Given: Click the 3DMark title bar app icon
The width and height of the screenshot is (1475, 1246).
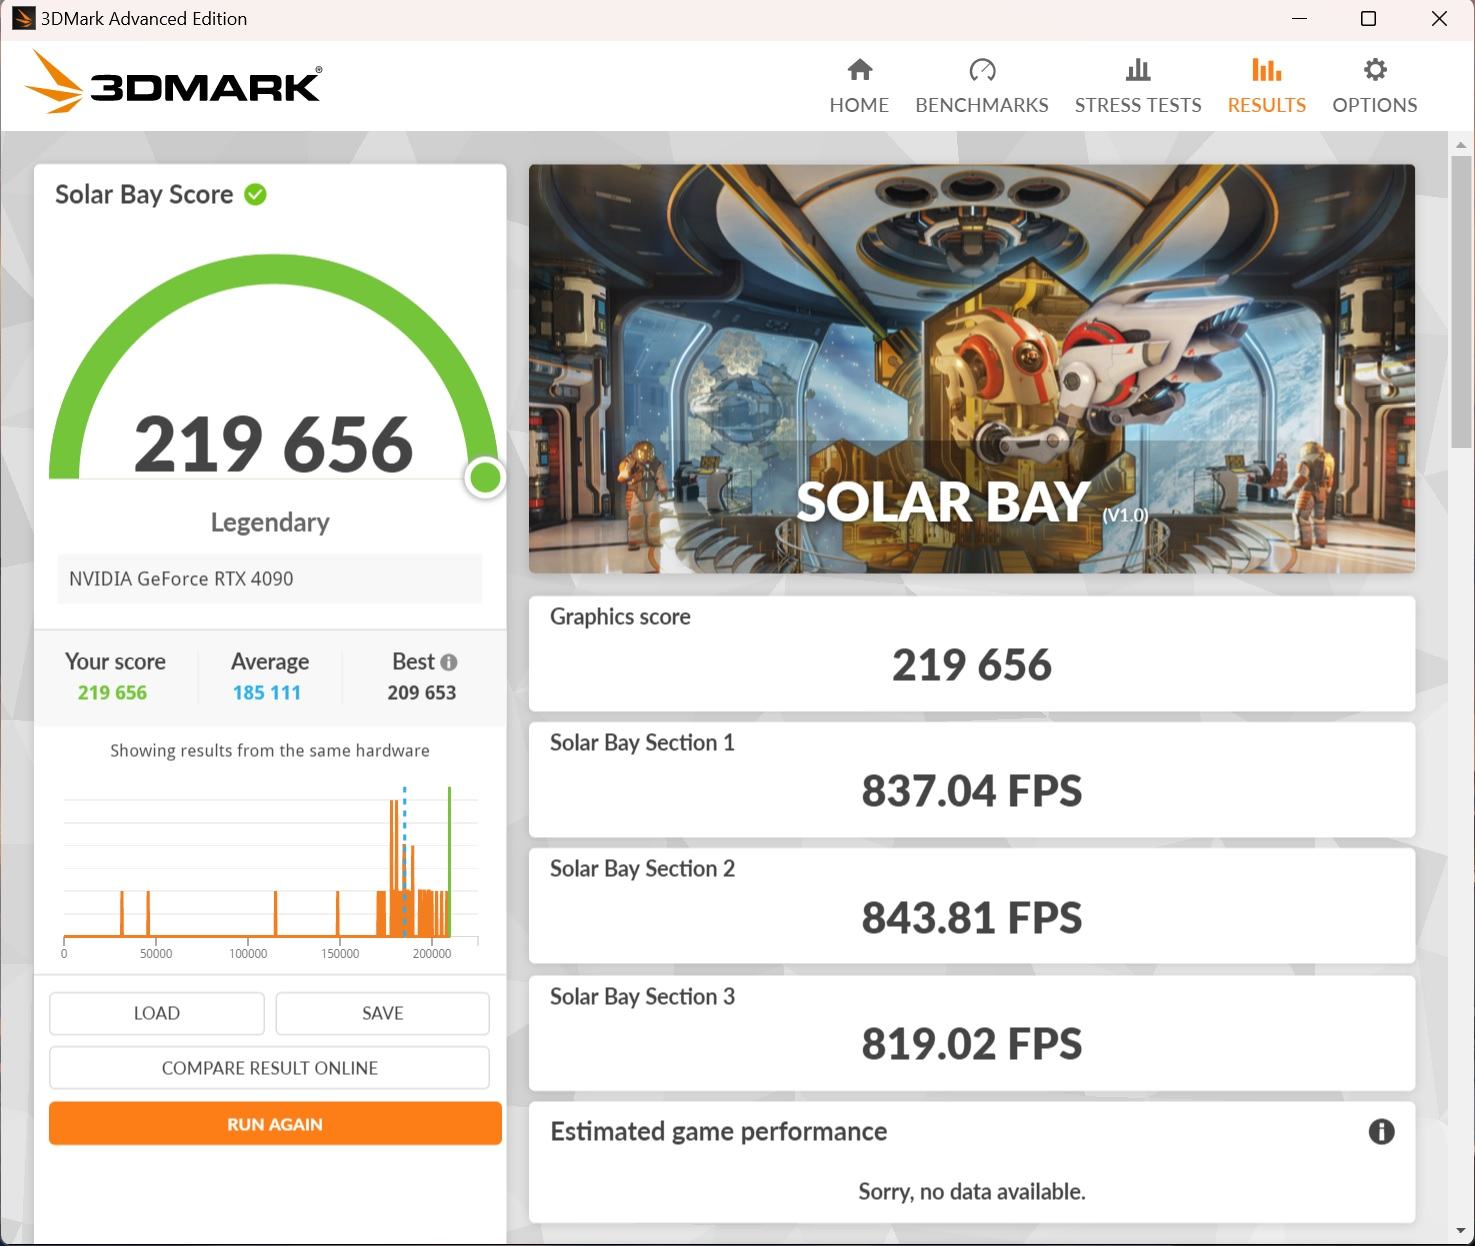Looking at the screenshot, I should (x=22, y=18).
